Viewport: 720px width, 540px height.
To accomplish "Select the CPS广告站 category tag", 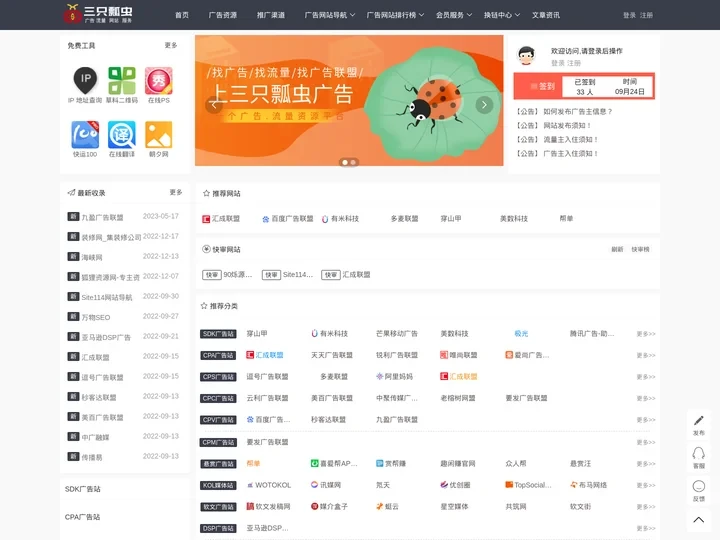I will click(218, 377).
